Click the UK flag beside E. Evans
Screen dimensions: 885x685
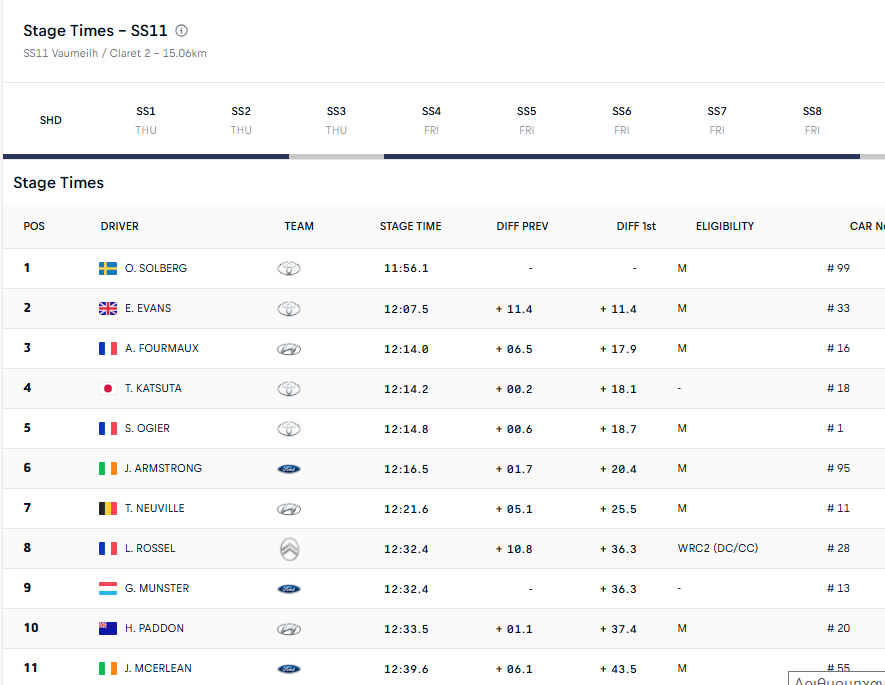(x=108, y=308)
